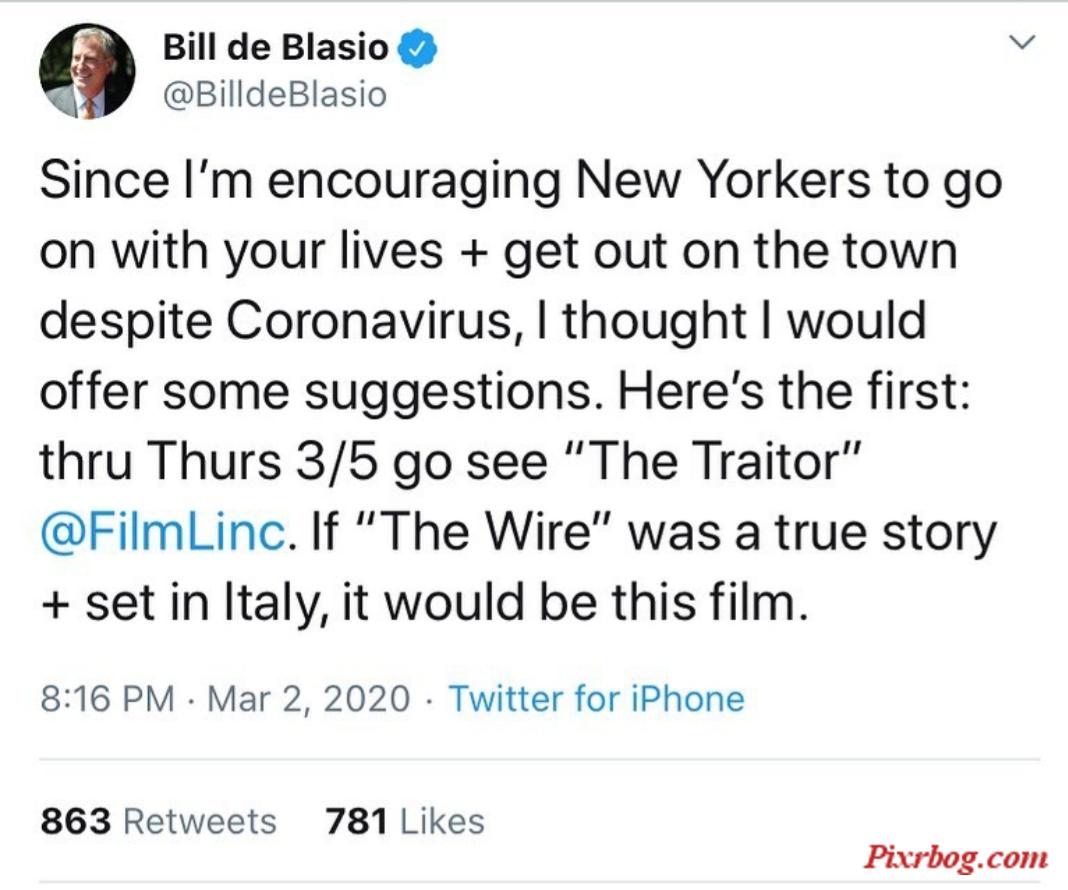Click the Mar 2, 2020 date
The image size is (1068, 890).
309,699
